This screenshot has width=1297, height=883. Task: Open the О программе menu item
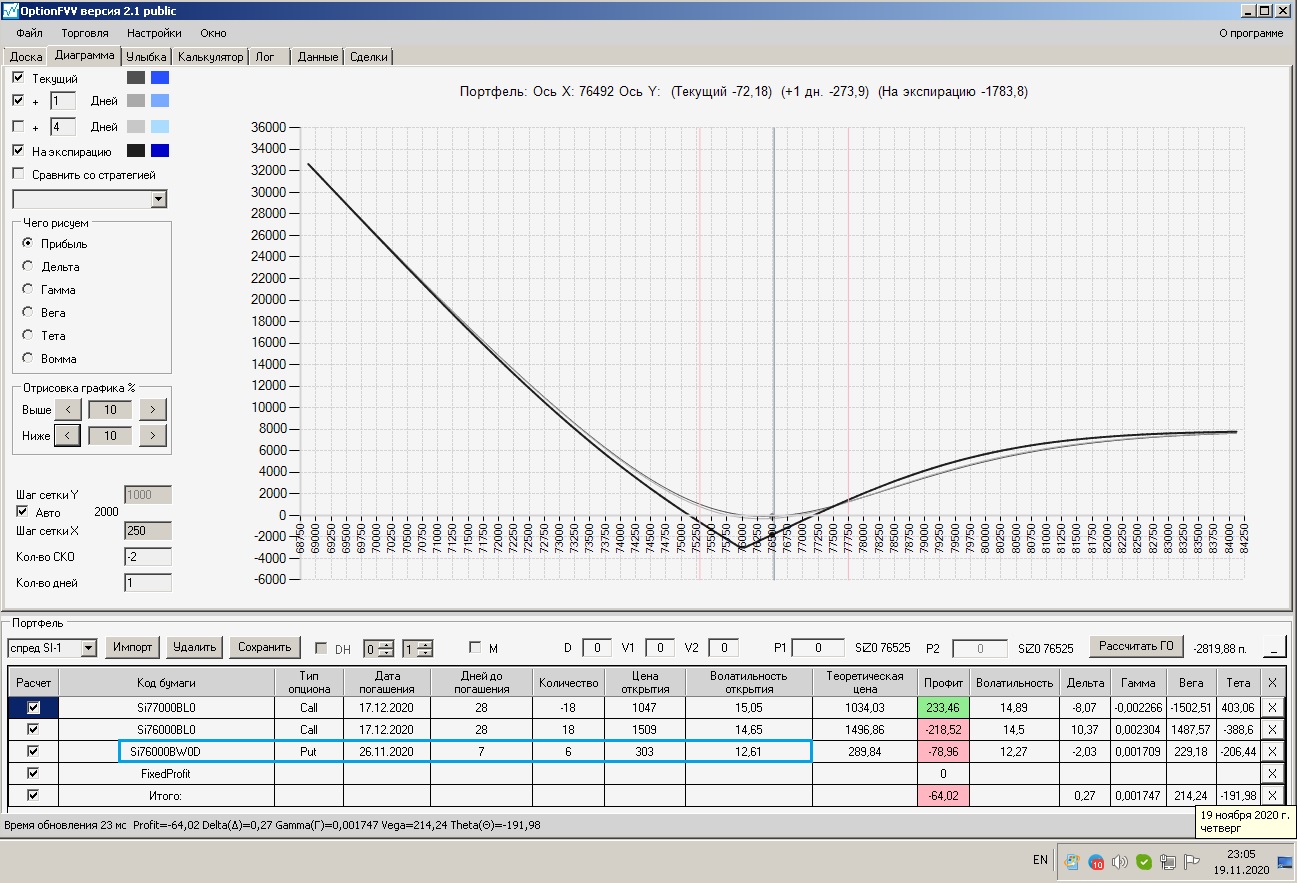pyautogui.click(x=1251, y=33)
